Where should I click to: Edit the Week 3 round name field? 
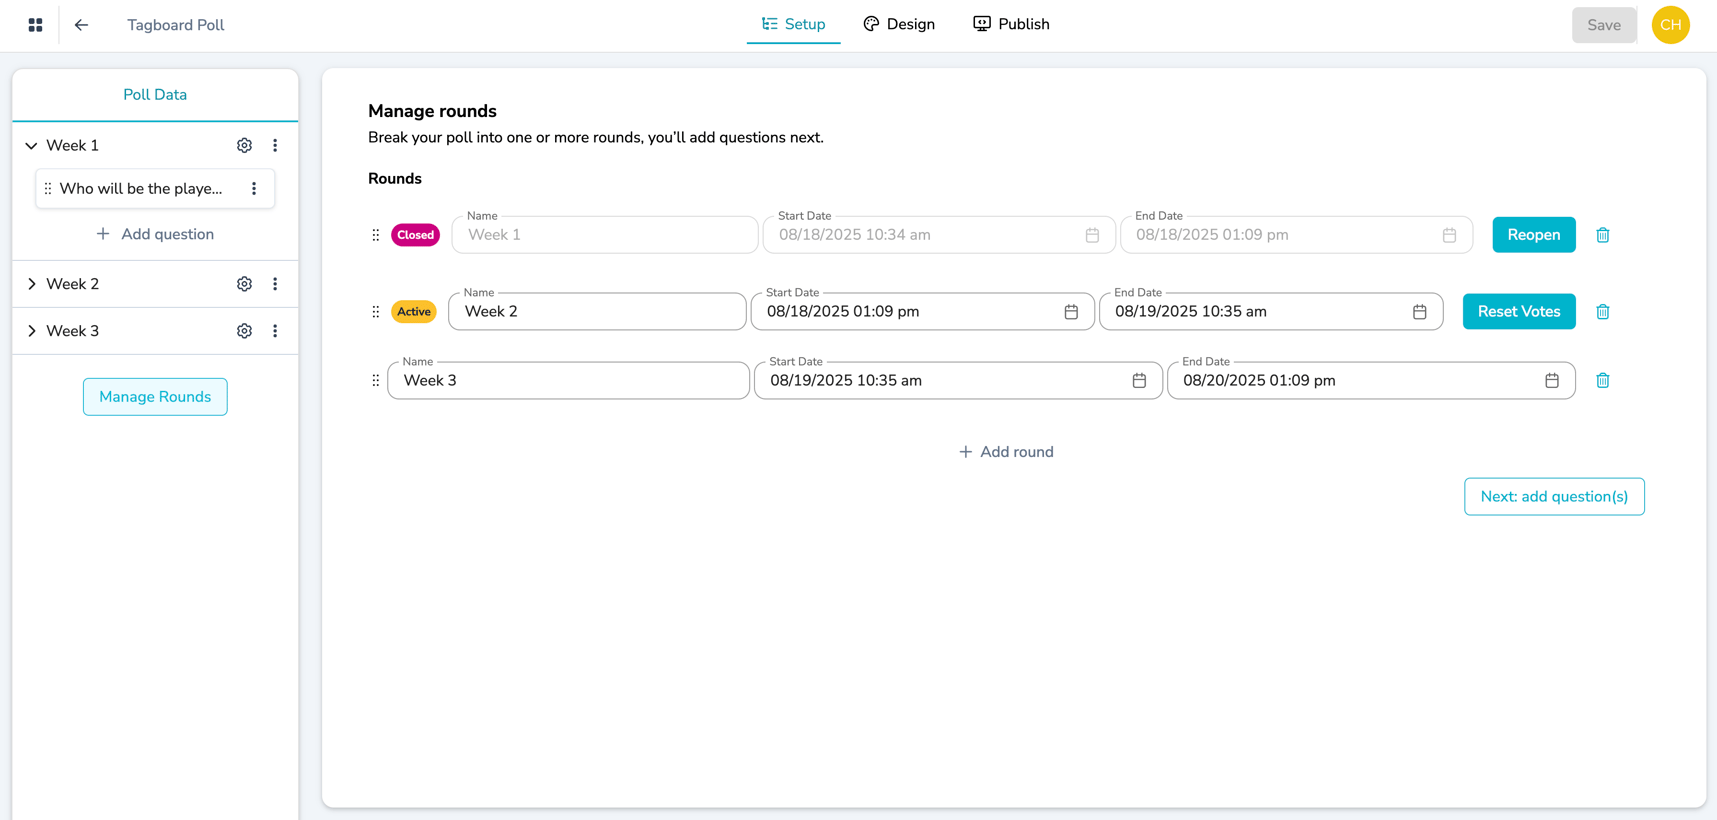[x=568, y=381]
